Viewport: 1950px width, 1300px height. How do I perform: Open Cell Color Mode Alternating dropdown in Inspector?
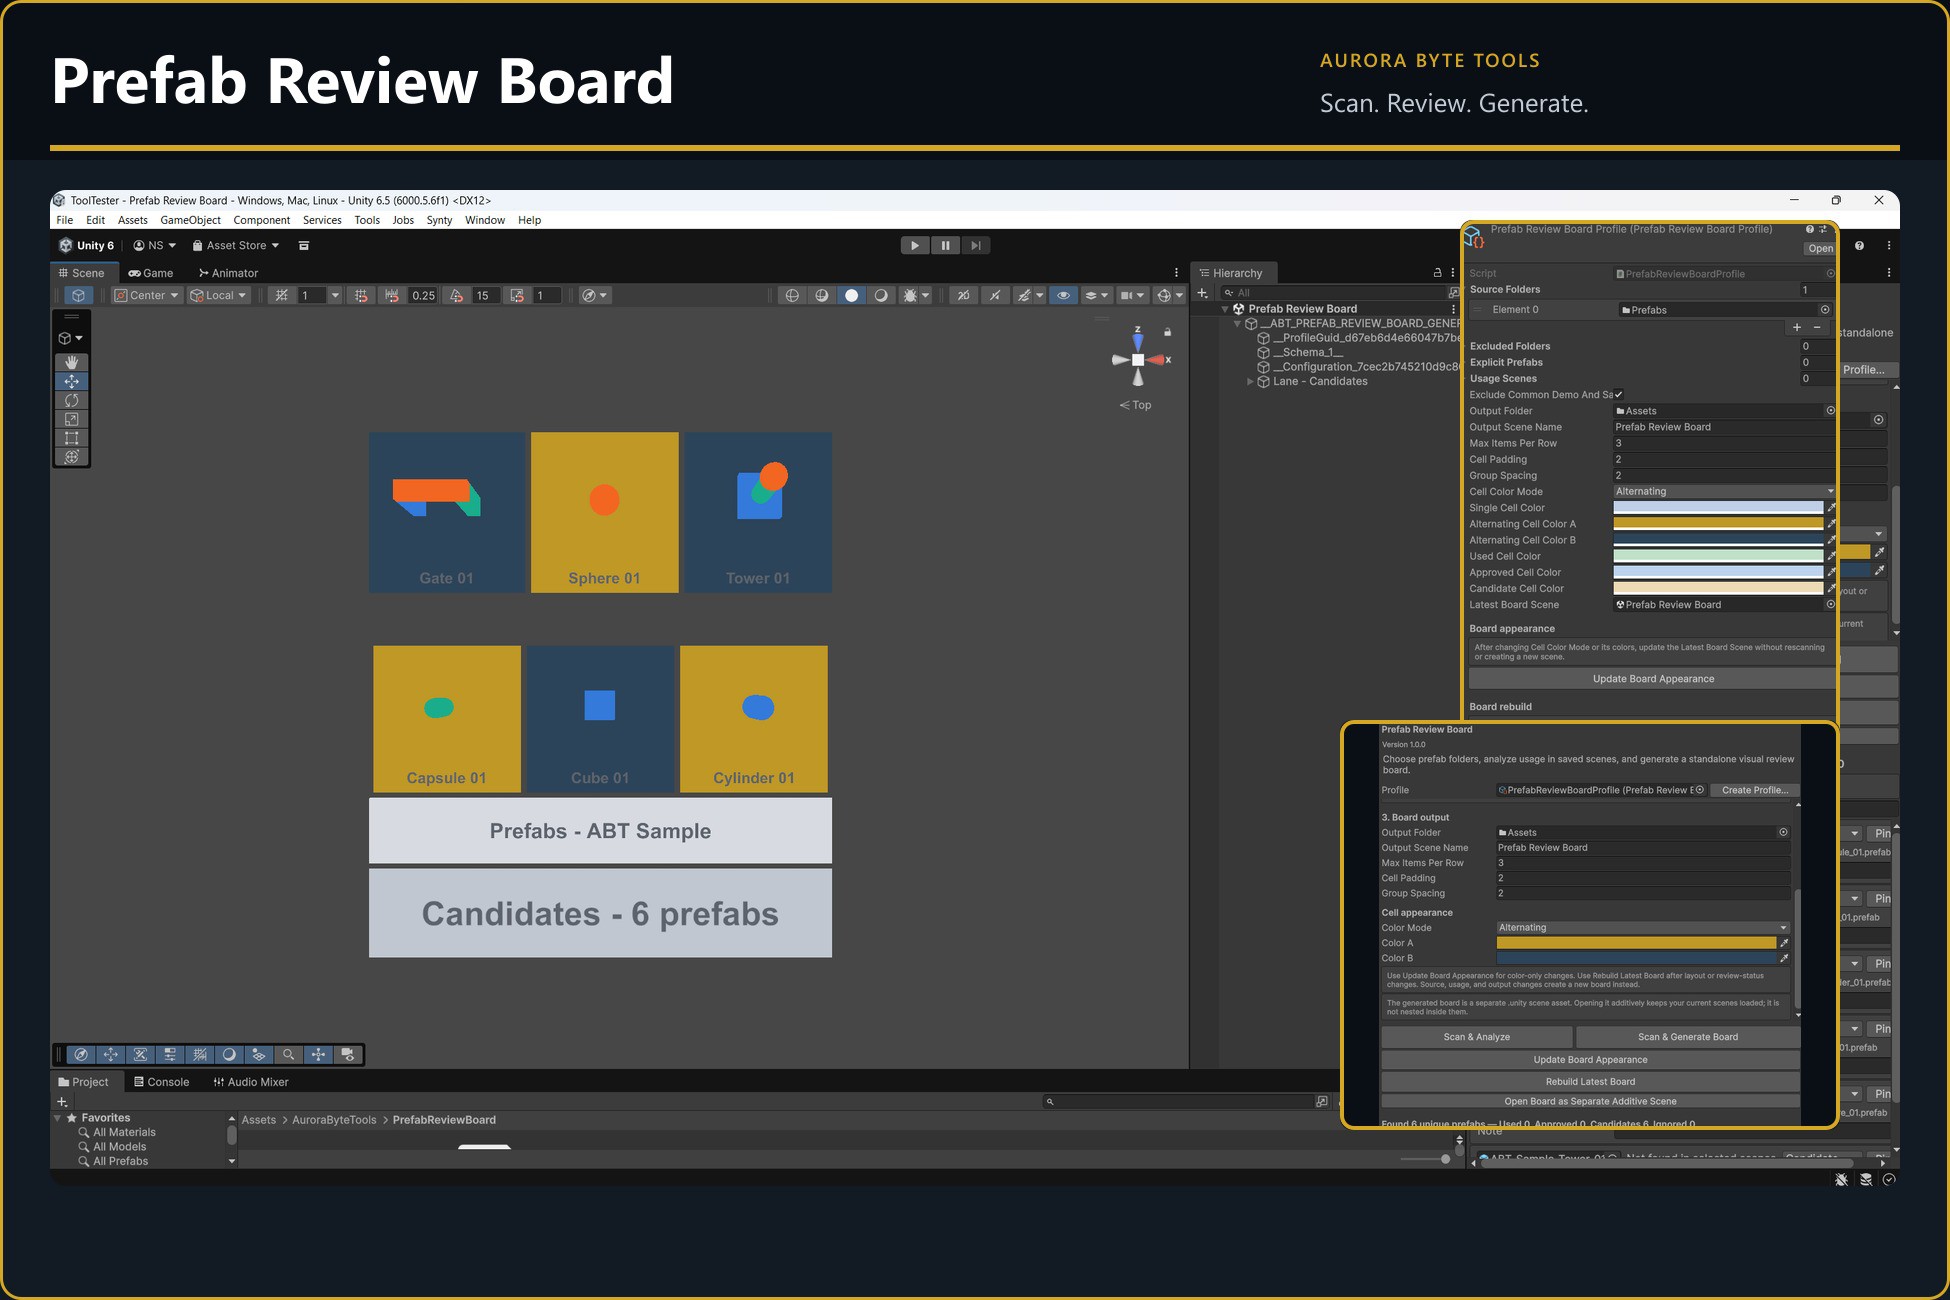[x=1724, y=492]
